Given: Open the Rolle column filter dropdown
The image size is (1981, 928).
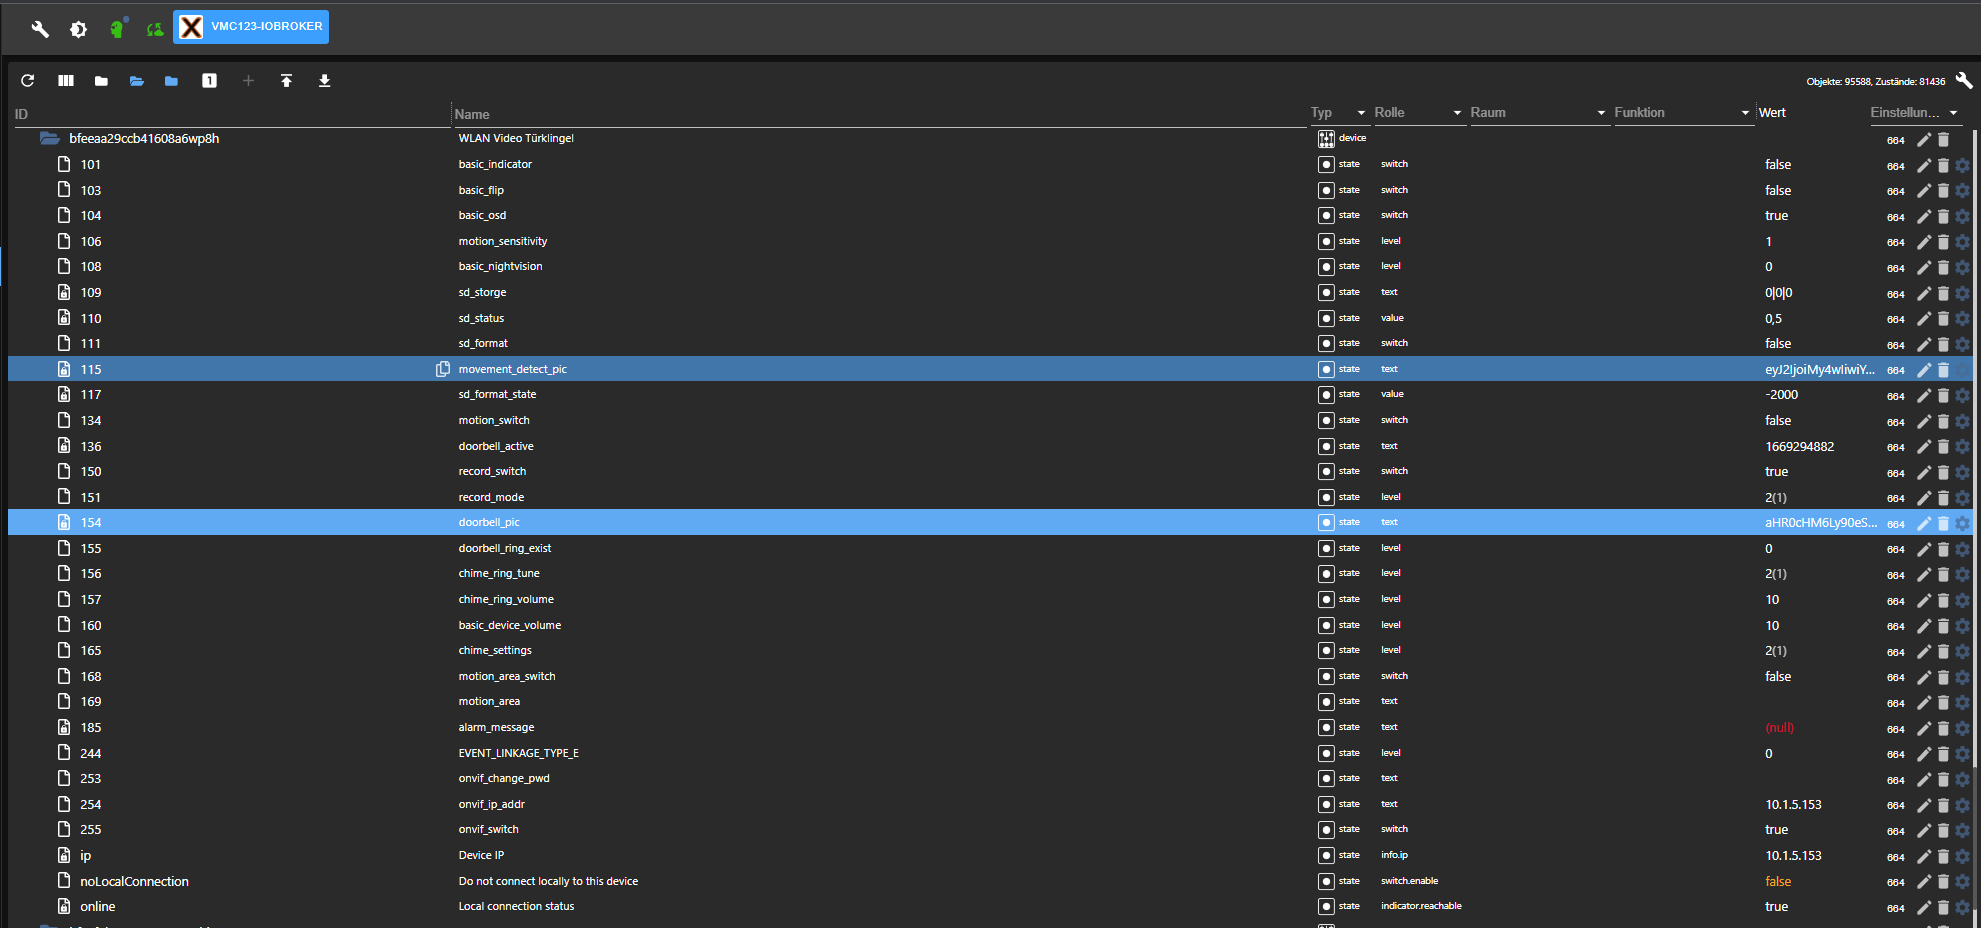Looking at the screenshot, I should pos(1456,112).
